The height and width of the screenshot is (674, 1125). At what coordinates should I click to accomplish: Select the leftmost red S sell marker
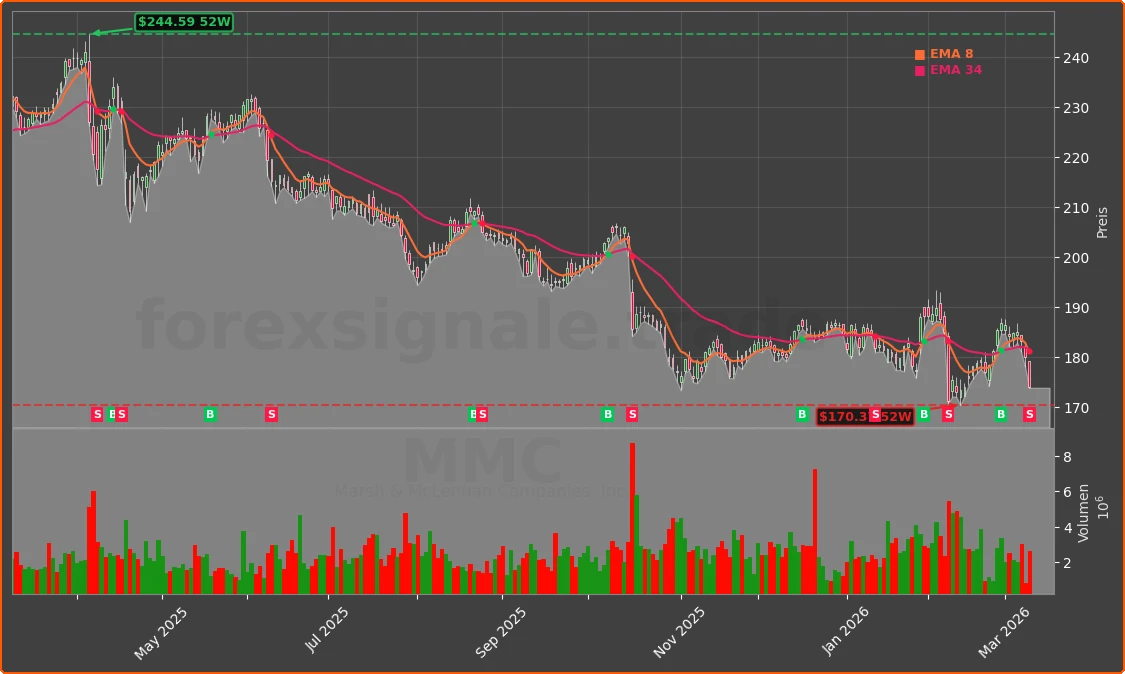pyautogui.click(x=97, y=413)
